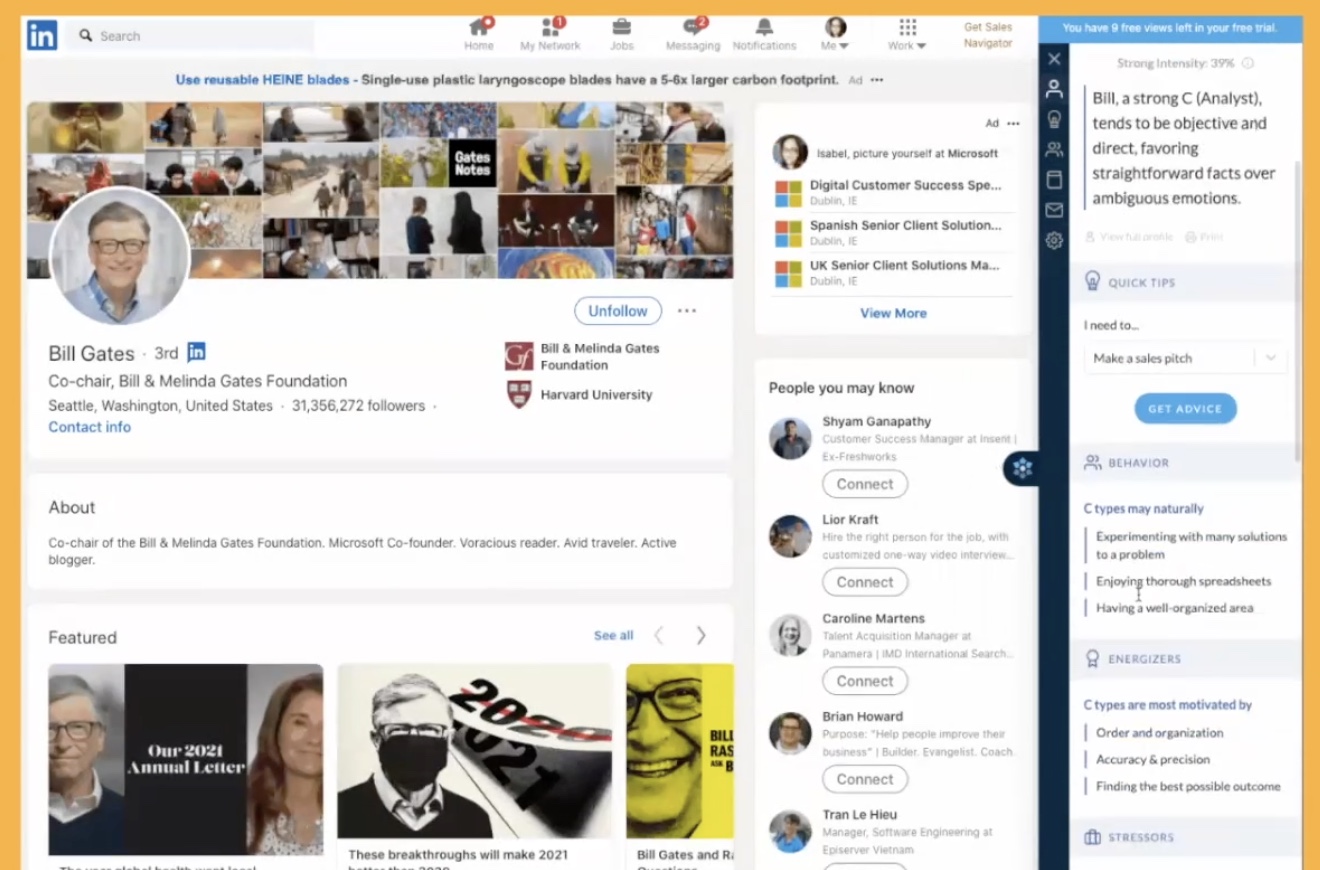Click the LinkedIn badge next to 3rd
Screen dimensions: 1320x870
pos(196,352)
